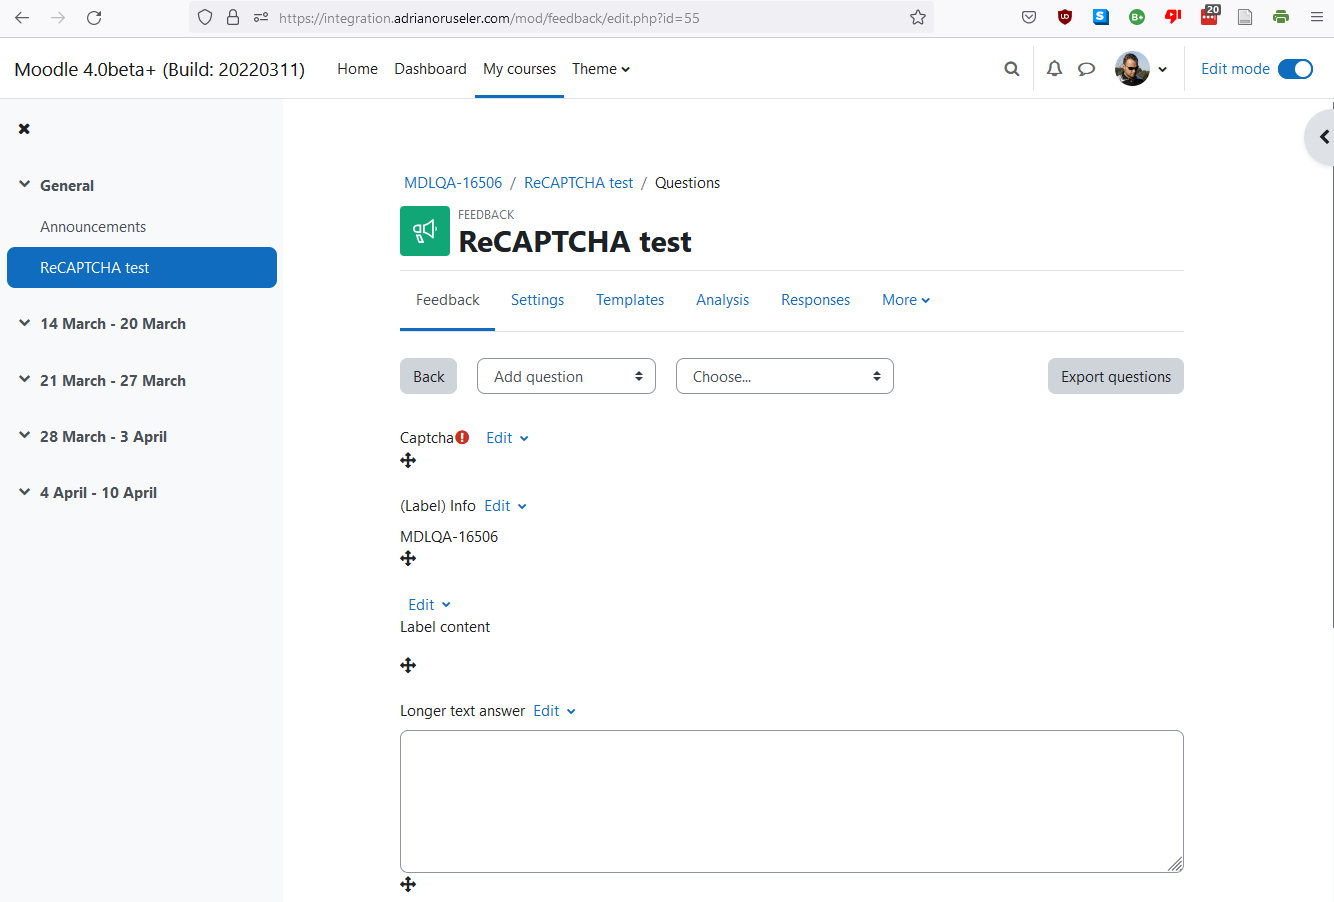1334x902 pixels.
Task: Toggle the Edit mode switch
Action: [1296, 69]
